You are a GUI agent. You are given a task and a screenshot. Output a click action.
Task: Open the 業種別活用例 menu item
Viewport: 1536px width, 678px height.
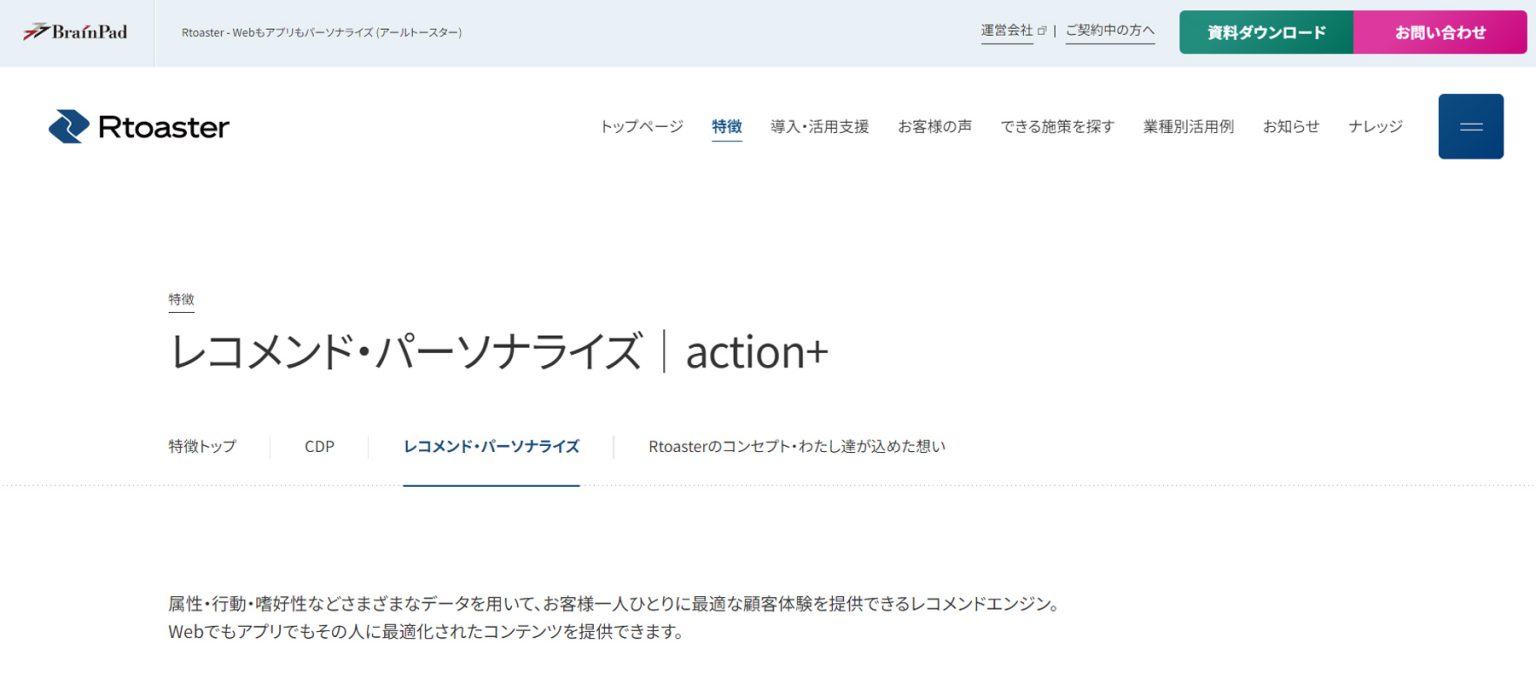[x=1188, y=126]
